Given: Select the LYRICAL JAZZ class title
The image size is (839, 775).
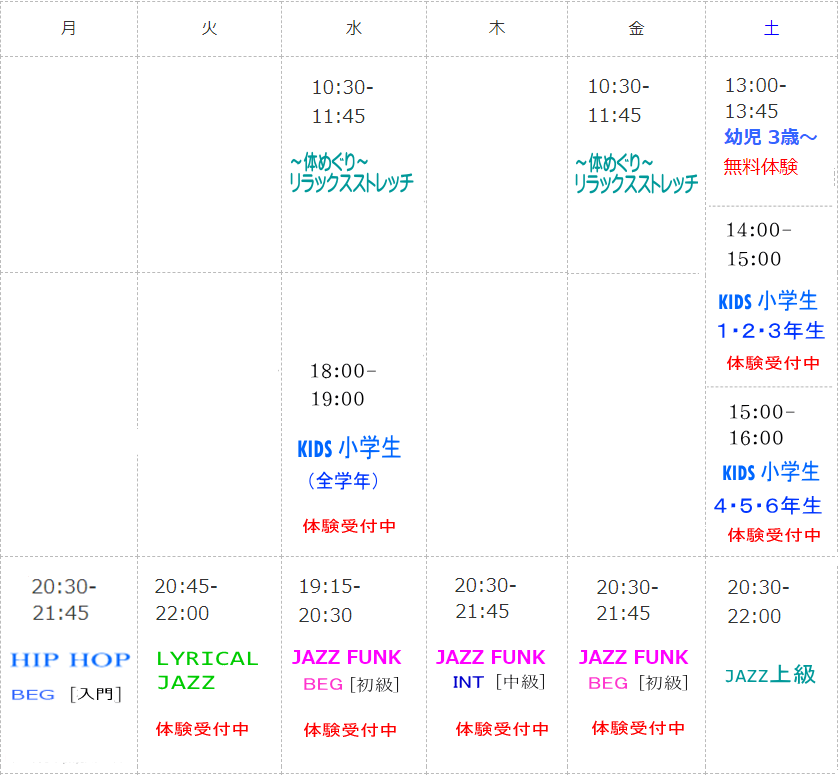Looking at the screenshot, I should pyautogui.click(x=207, y=671).
